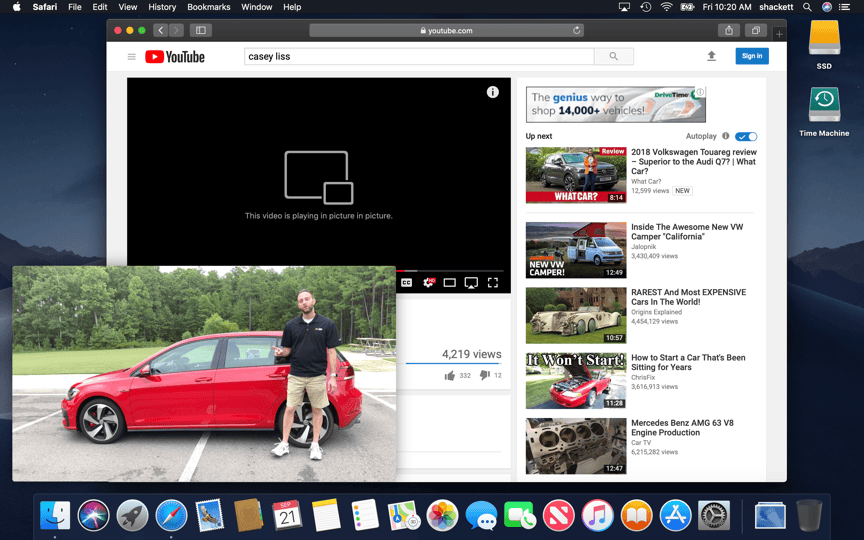This screenshot has height=540, width=864.
Task: Open Inside The Awesome New VW Camper
Action: 687,231
